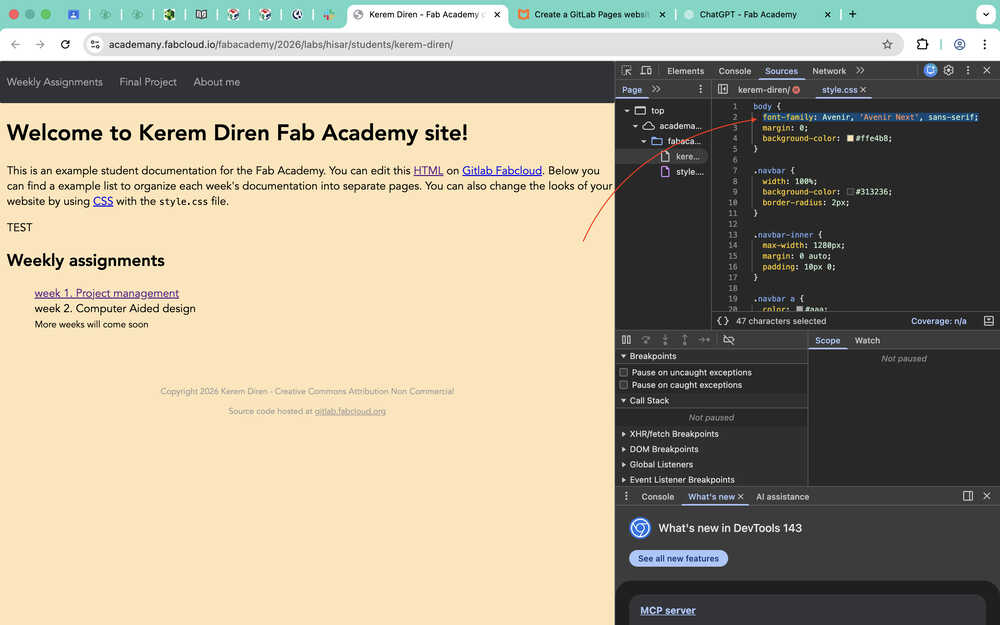Click the #313236 color swatch in style.css

pos(850,192)
